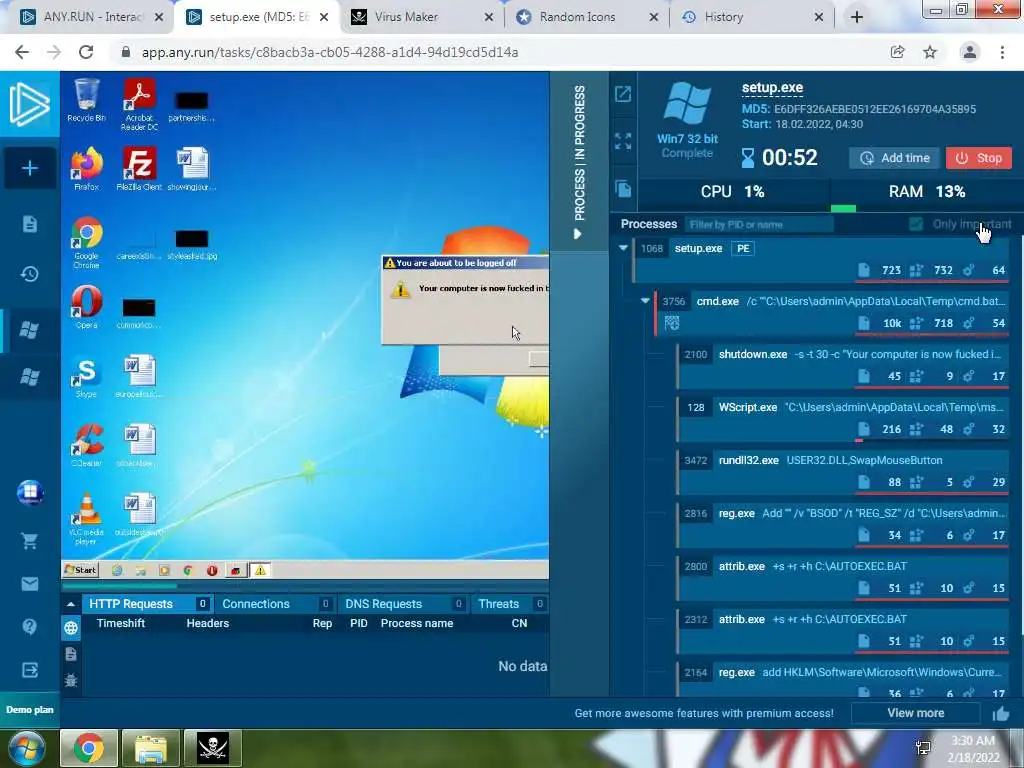Open the pirate skull taskbar app

213,748
